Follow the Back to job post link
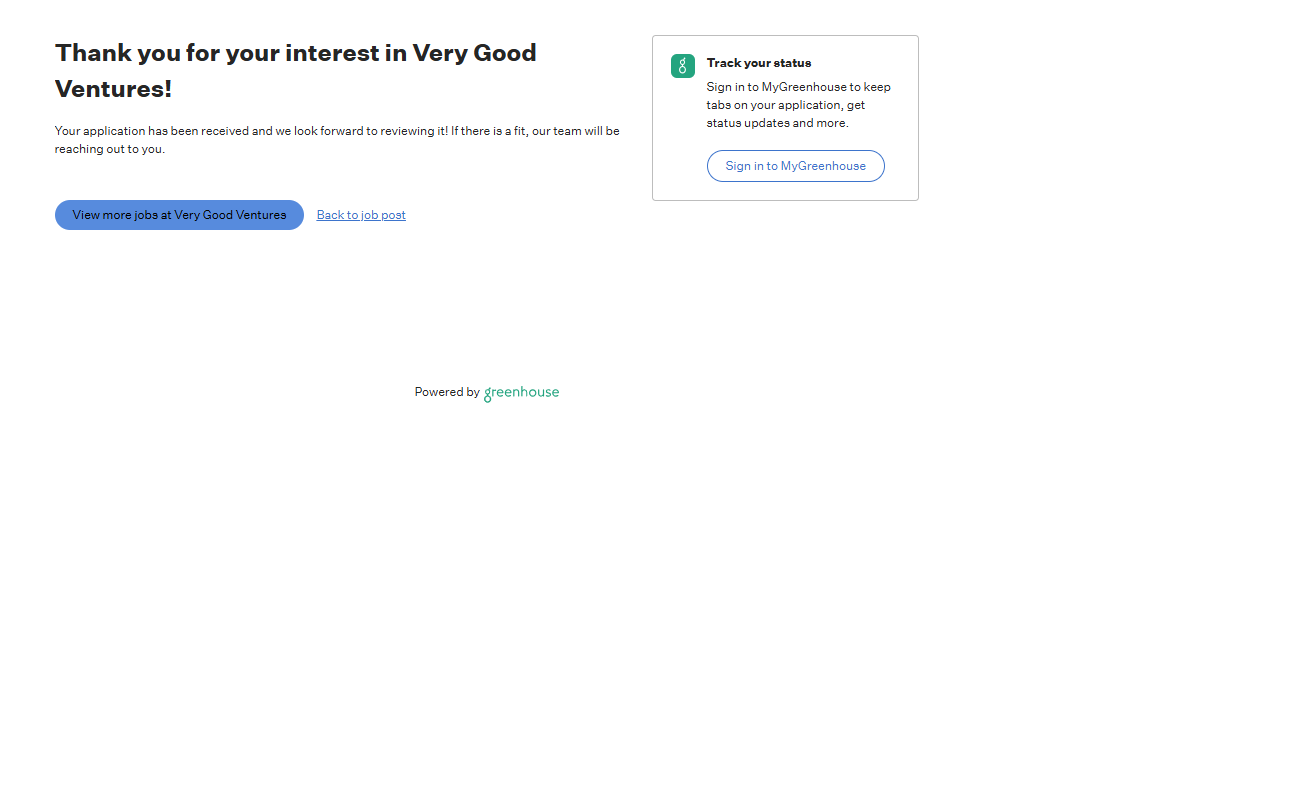 (x=361, y=215)
